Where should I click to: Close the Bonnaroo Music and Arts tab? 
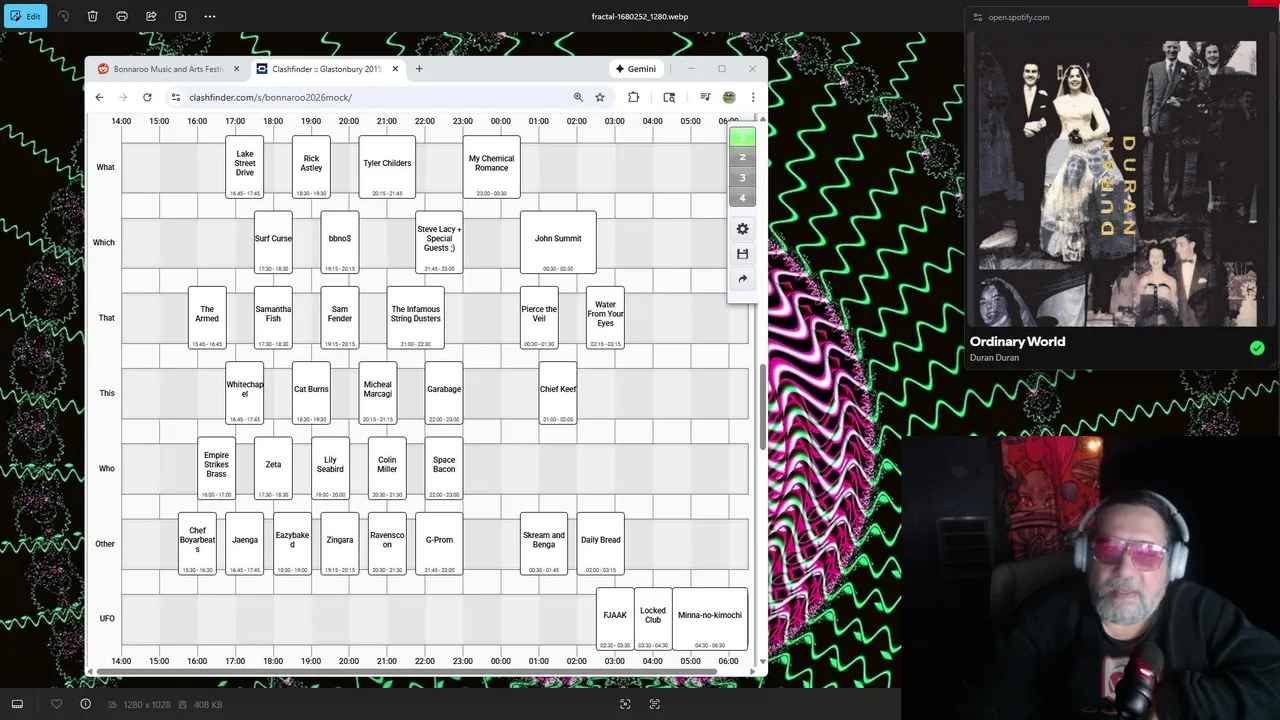236,69
